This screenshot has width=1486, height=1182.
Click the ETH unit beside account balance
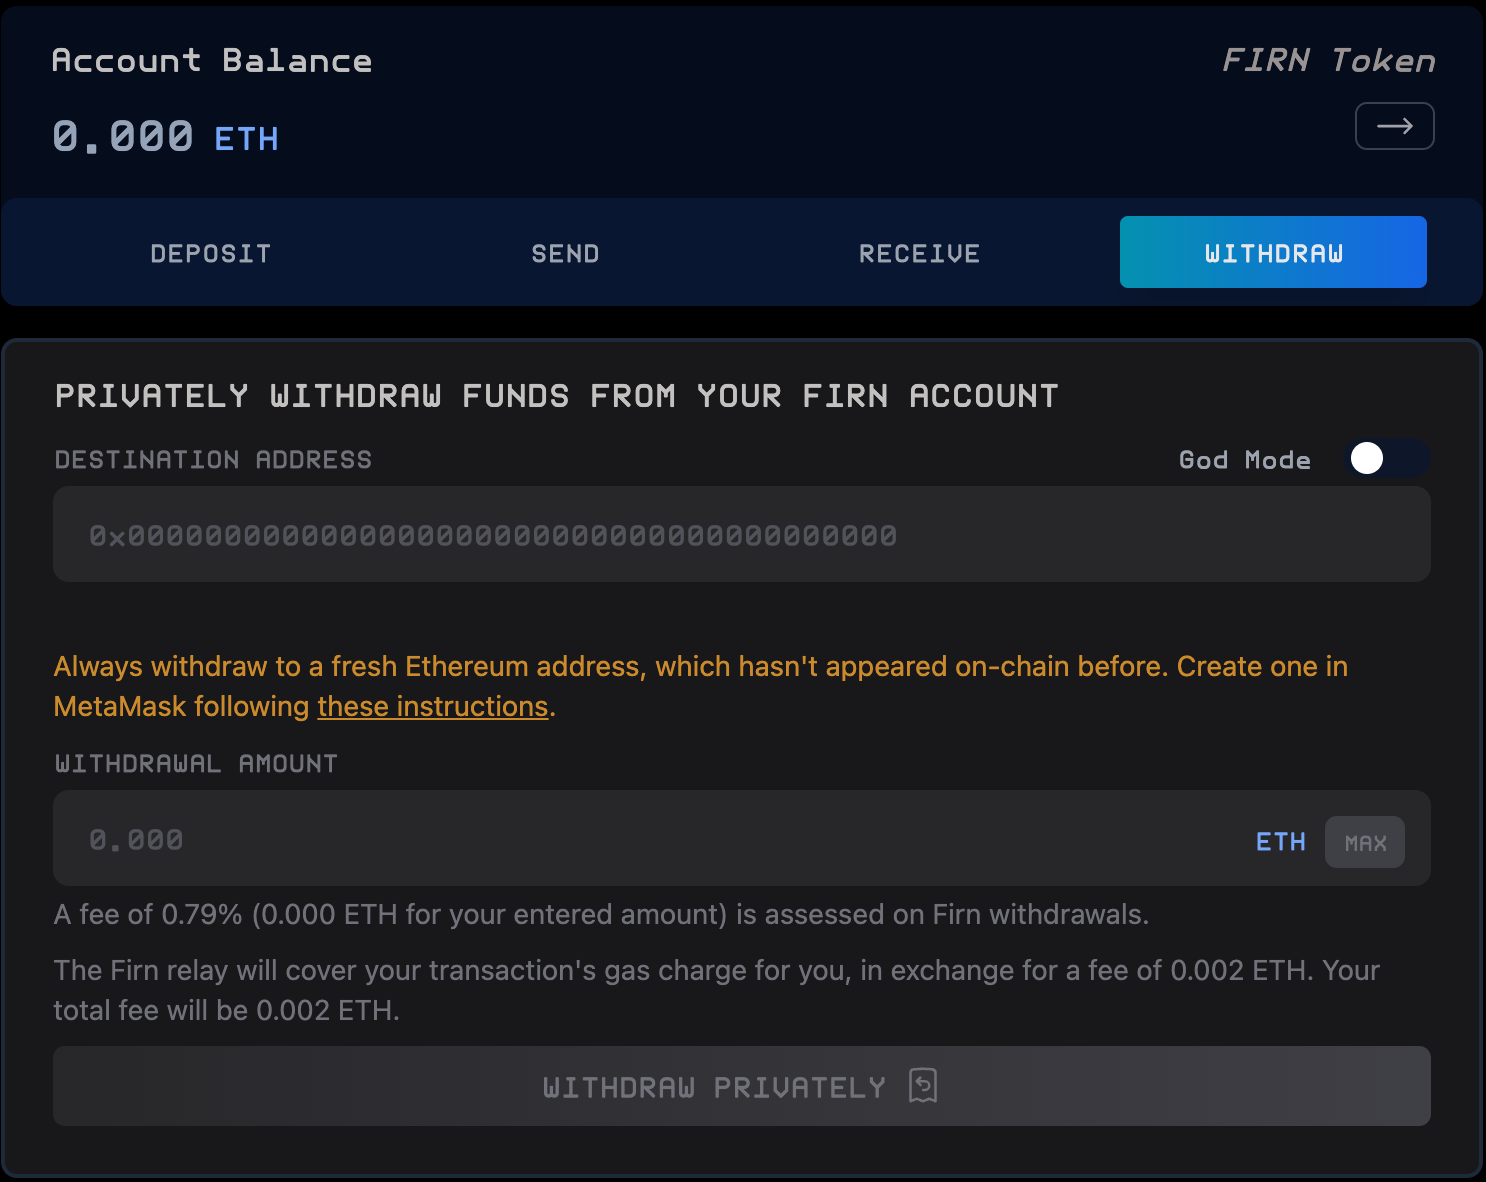[x=246, y=139]
